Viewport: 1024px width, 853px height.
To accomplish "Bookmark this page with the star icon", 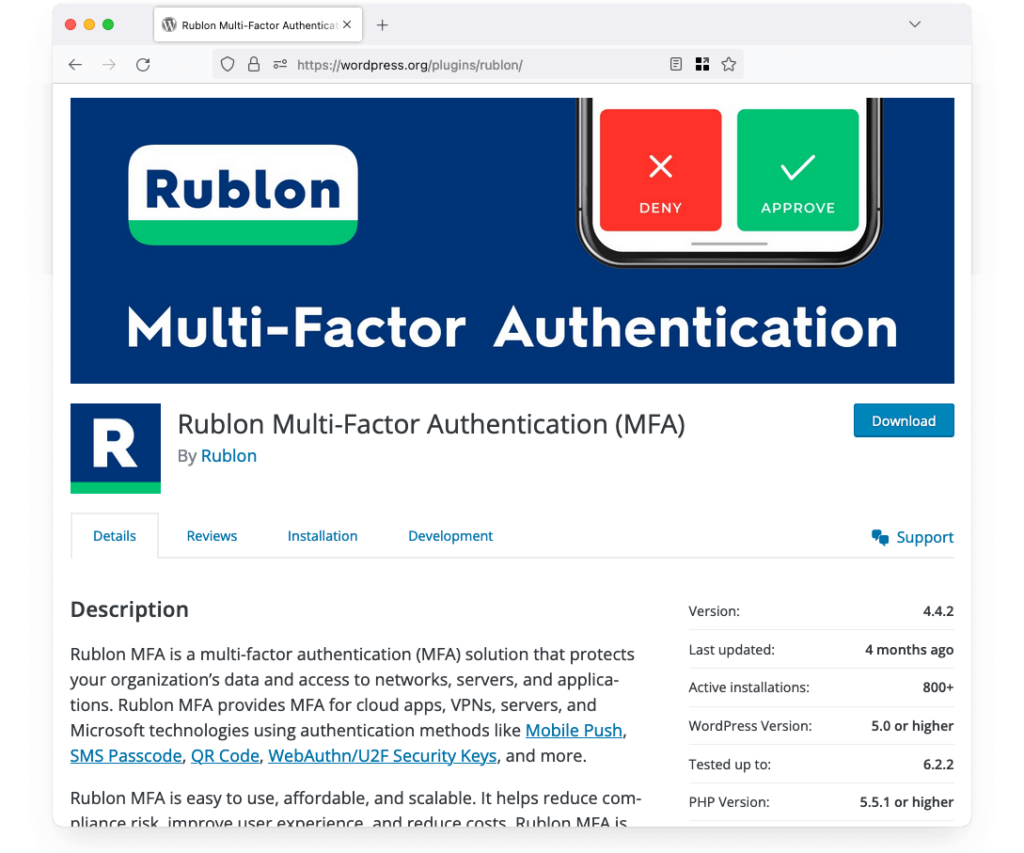I will click(x=729, y=64).
